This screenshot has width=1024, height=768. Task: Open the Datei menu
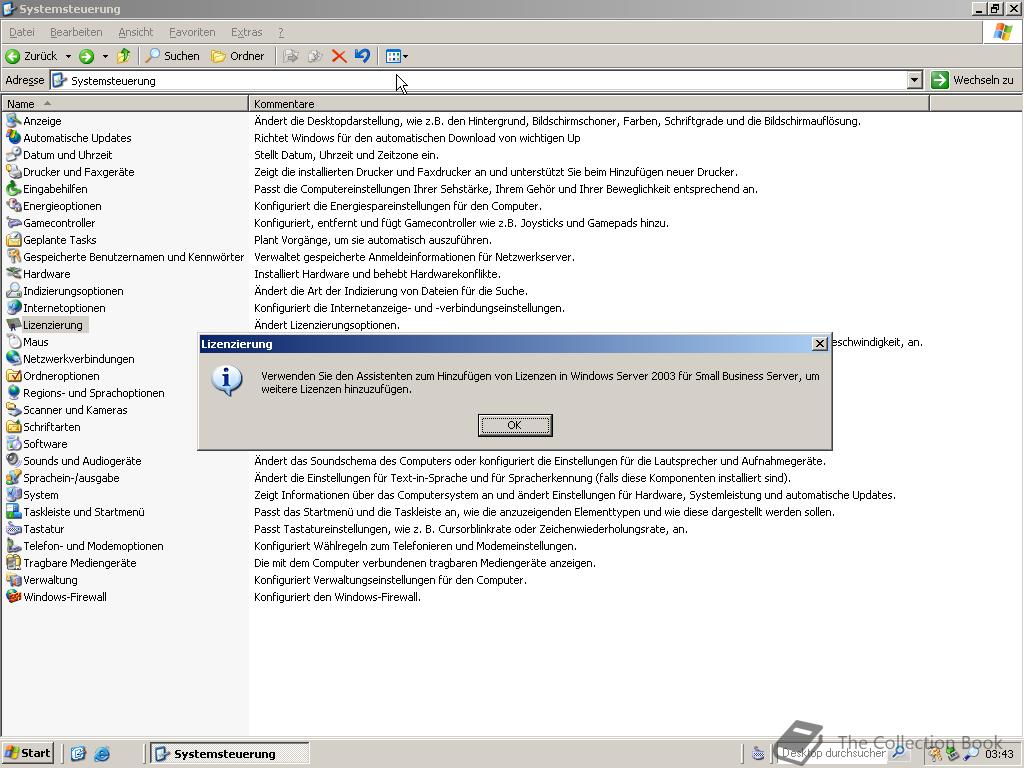click(22, 32)
